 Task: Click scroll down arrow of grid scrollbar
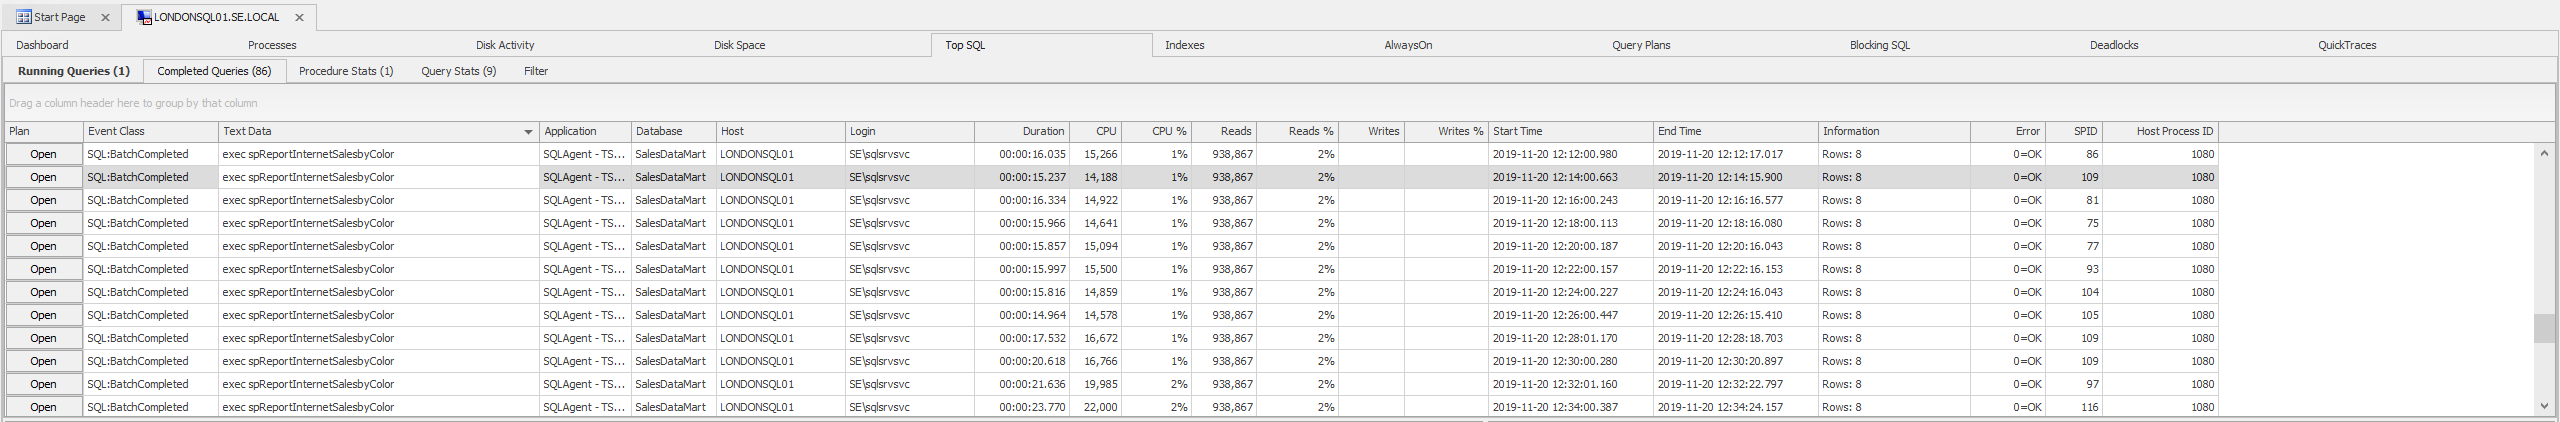click(2545, 406)
